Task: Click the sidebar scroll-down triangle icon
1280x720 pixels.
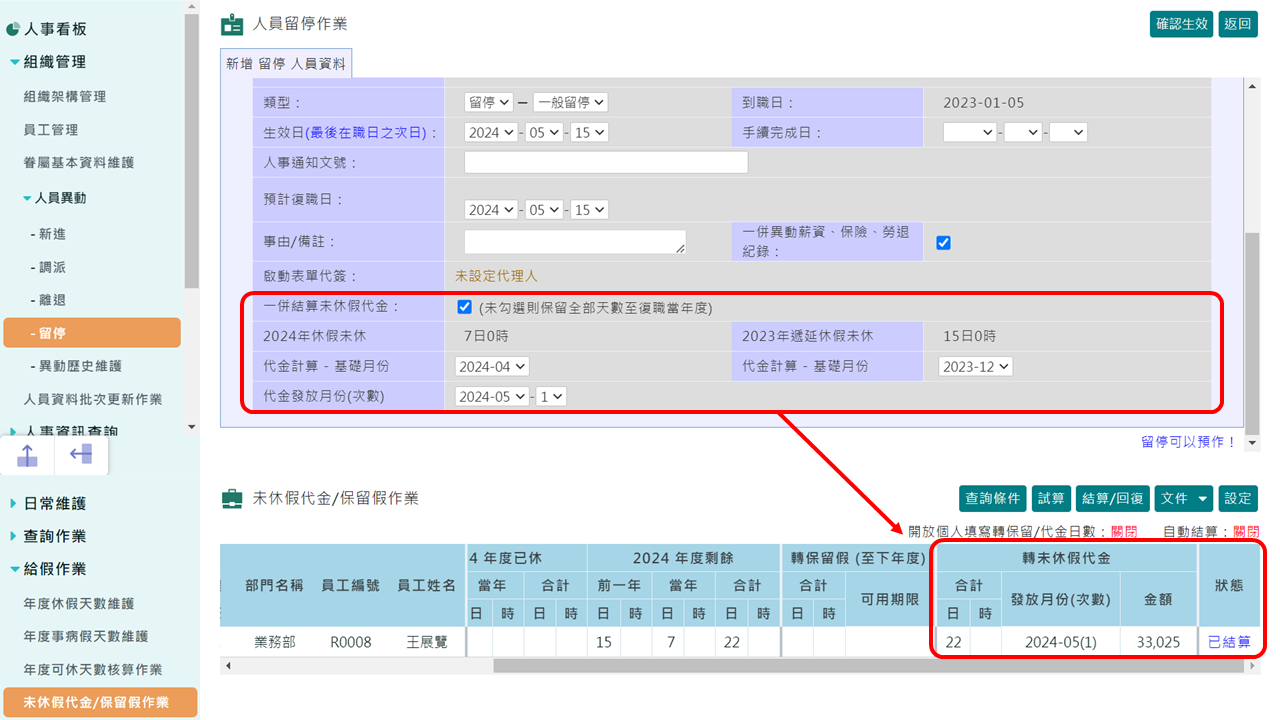Action: click(190, 427)
